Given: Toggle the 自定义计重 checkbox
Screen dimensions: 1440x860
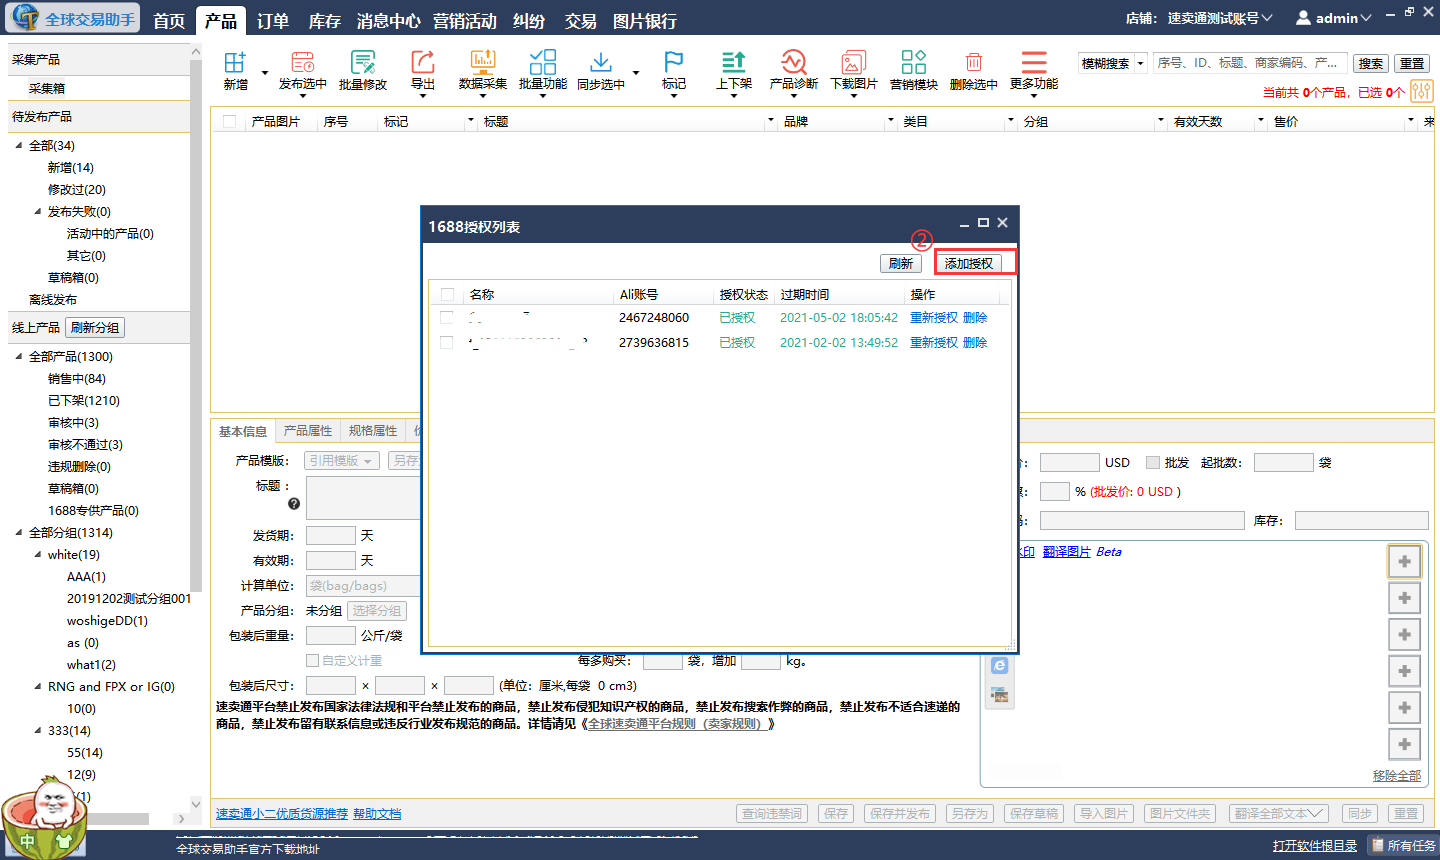Looking at the screenshot, I should click(312, 660).
